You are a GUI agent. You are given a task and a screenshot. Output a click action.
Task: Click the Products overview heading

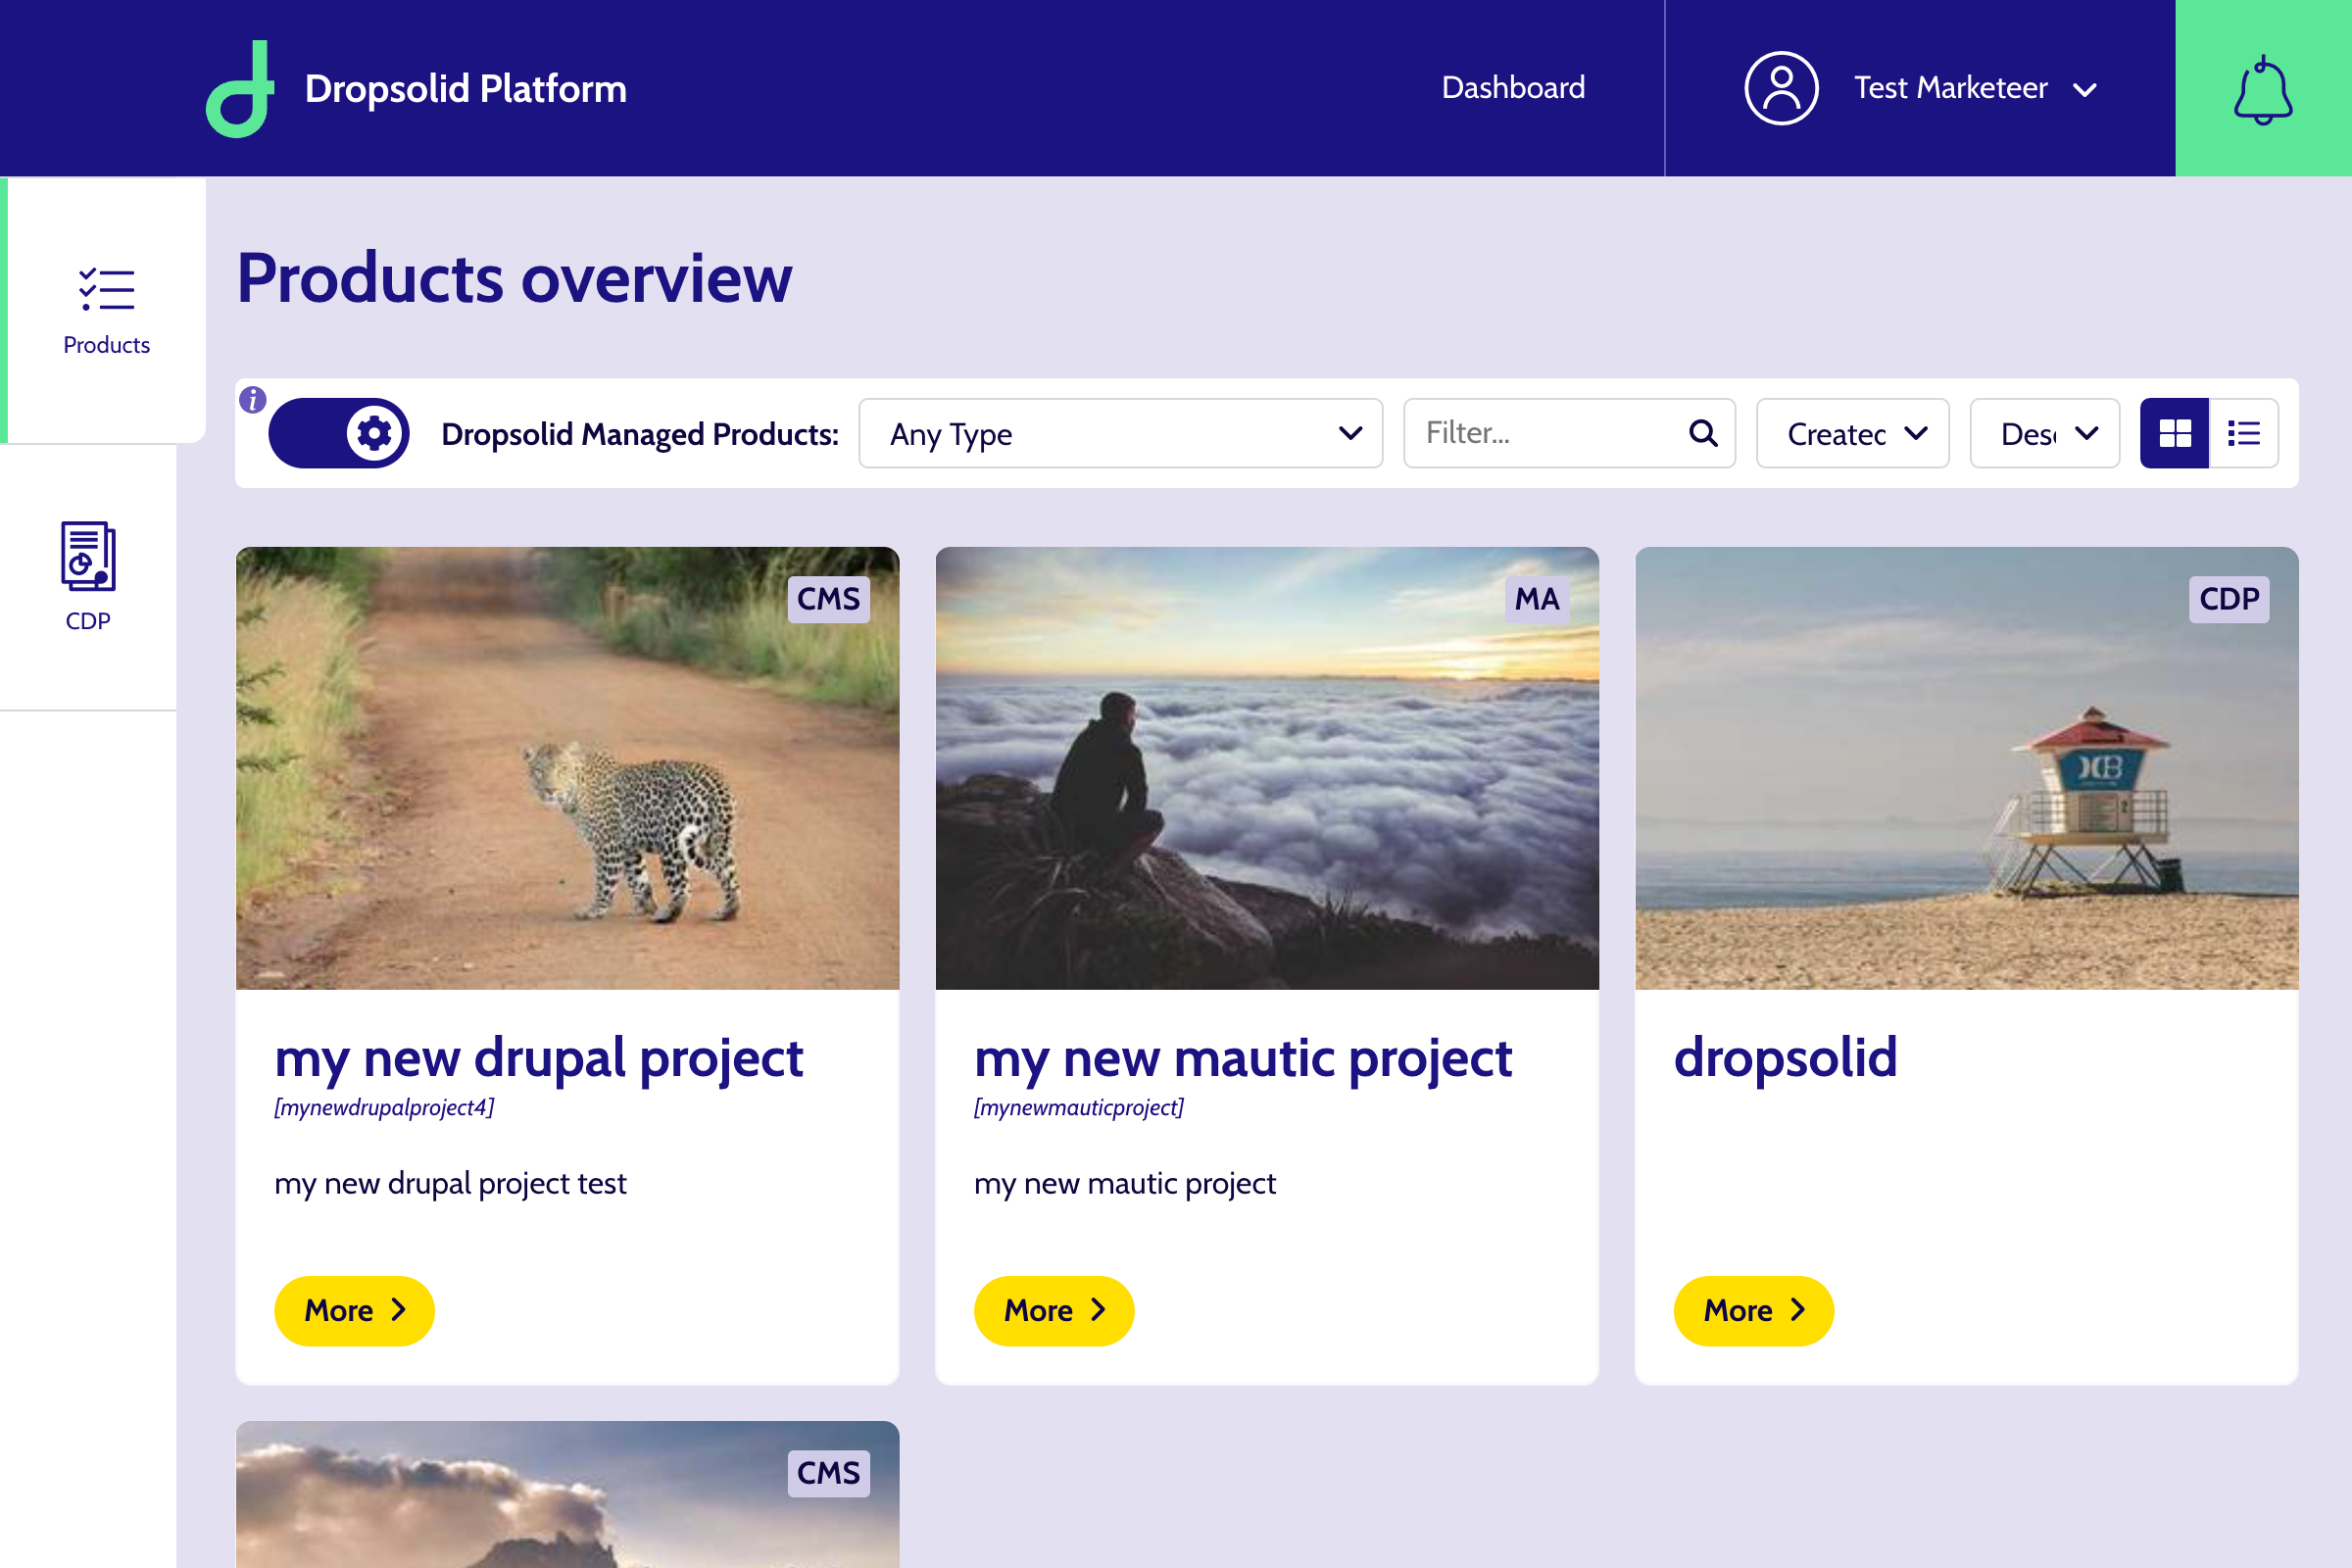(515, 278)
